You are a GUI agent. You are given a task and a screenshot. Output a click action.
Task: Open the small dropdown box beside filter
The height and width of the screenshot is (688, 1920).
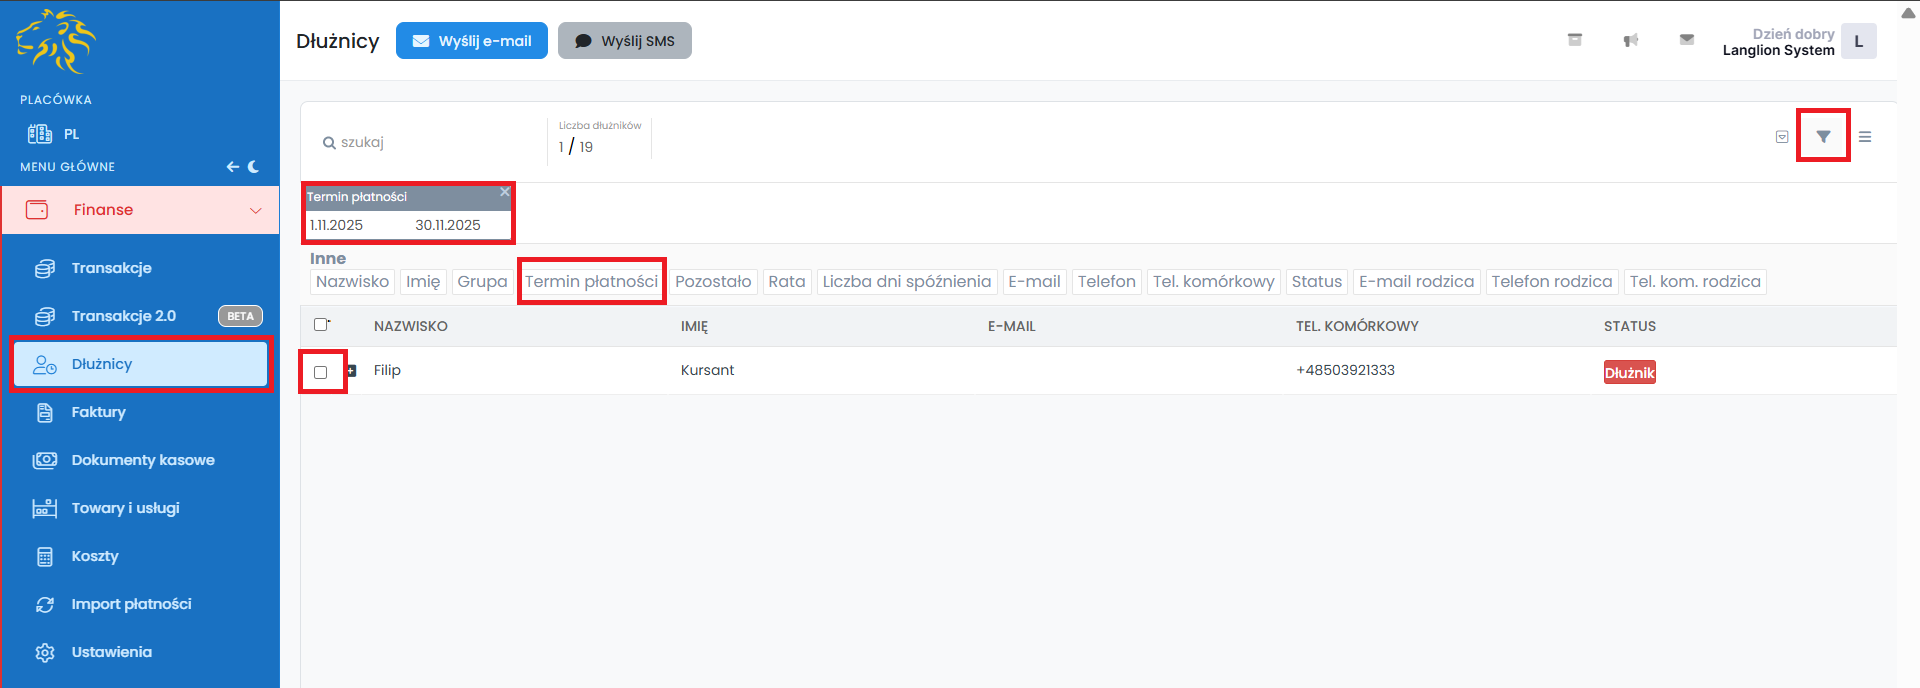pyautogui.click(x=1781, y=137)
